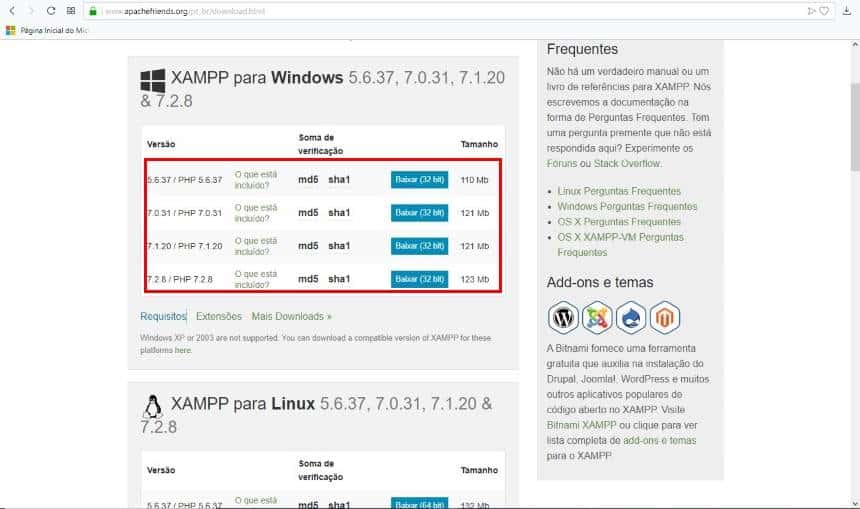Click 'O que está incluído?' for 7.2.8
Viewport: 860px width, 509px height.
256,279
